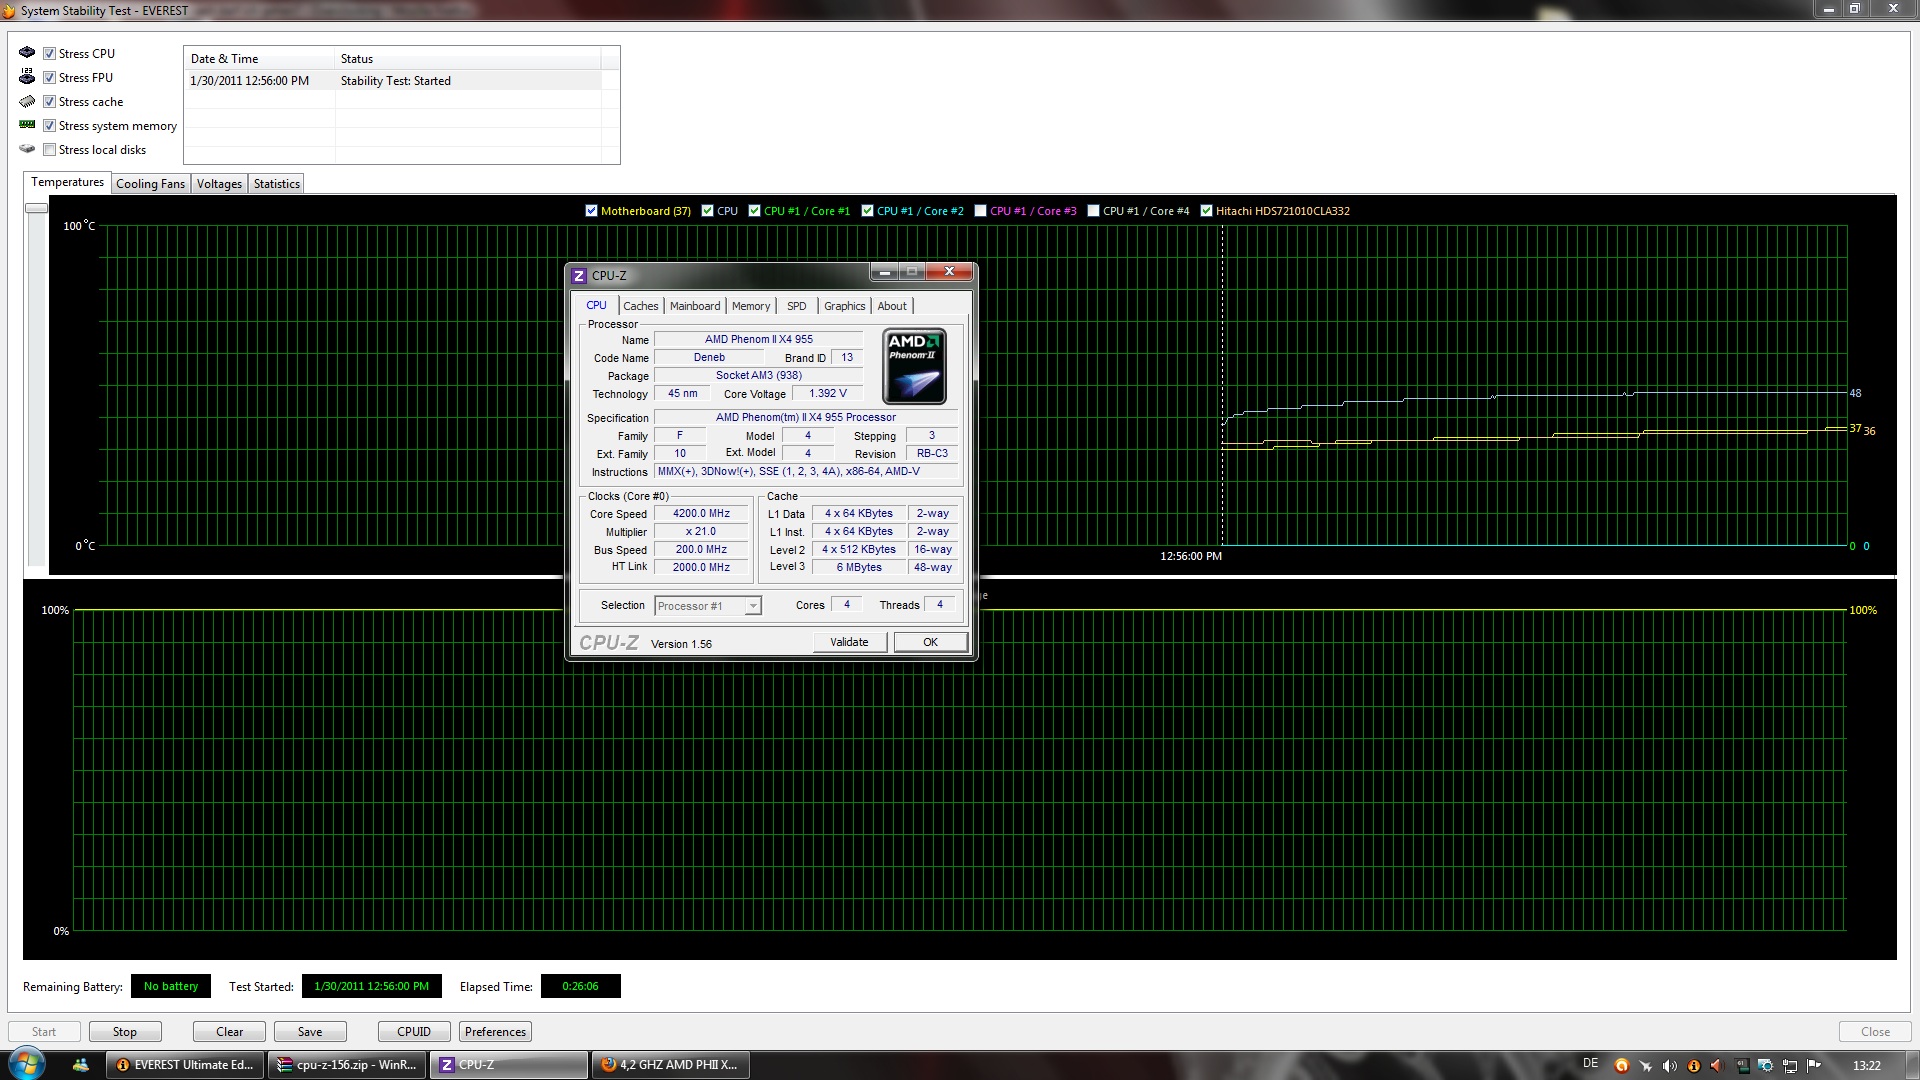
Task: Click the graph vertical slider handle
Action: (36, 208)
